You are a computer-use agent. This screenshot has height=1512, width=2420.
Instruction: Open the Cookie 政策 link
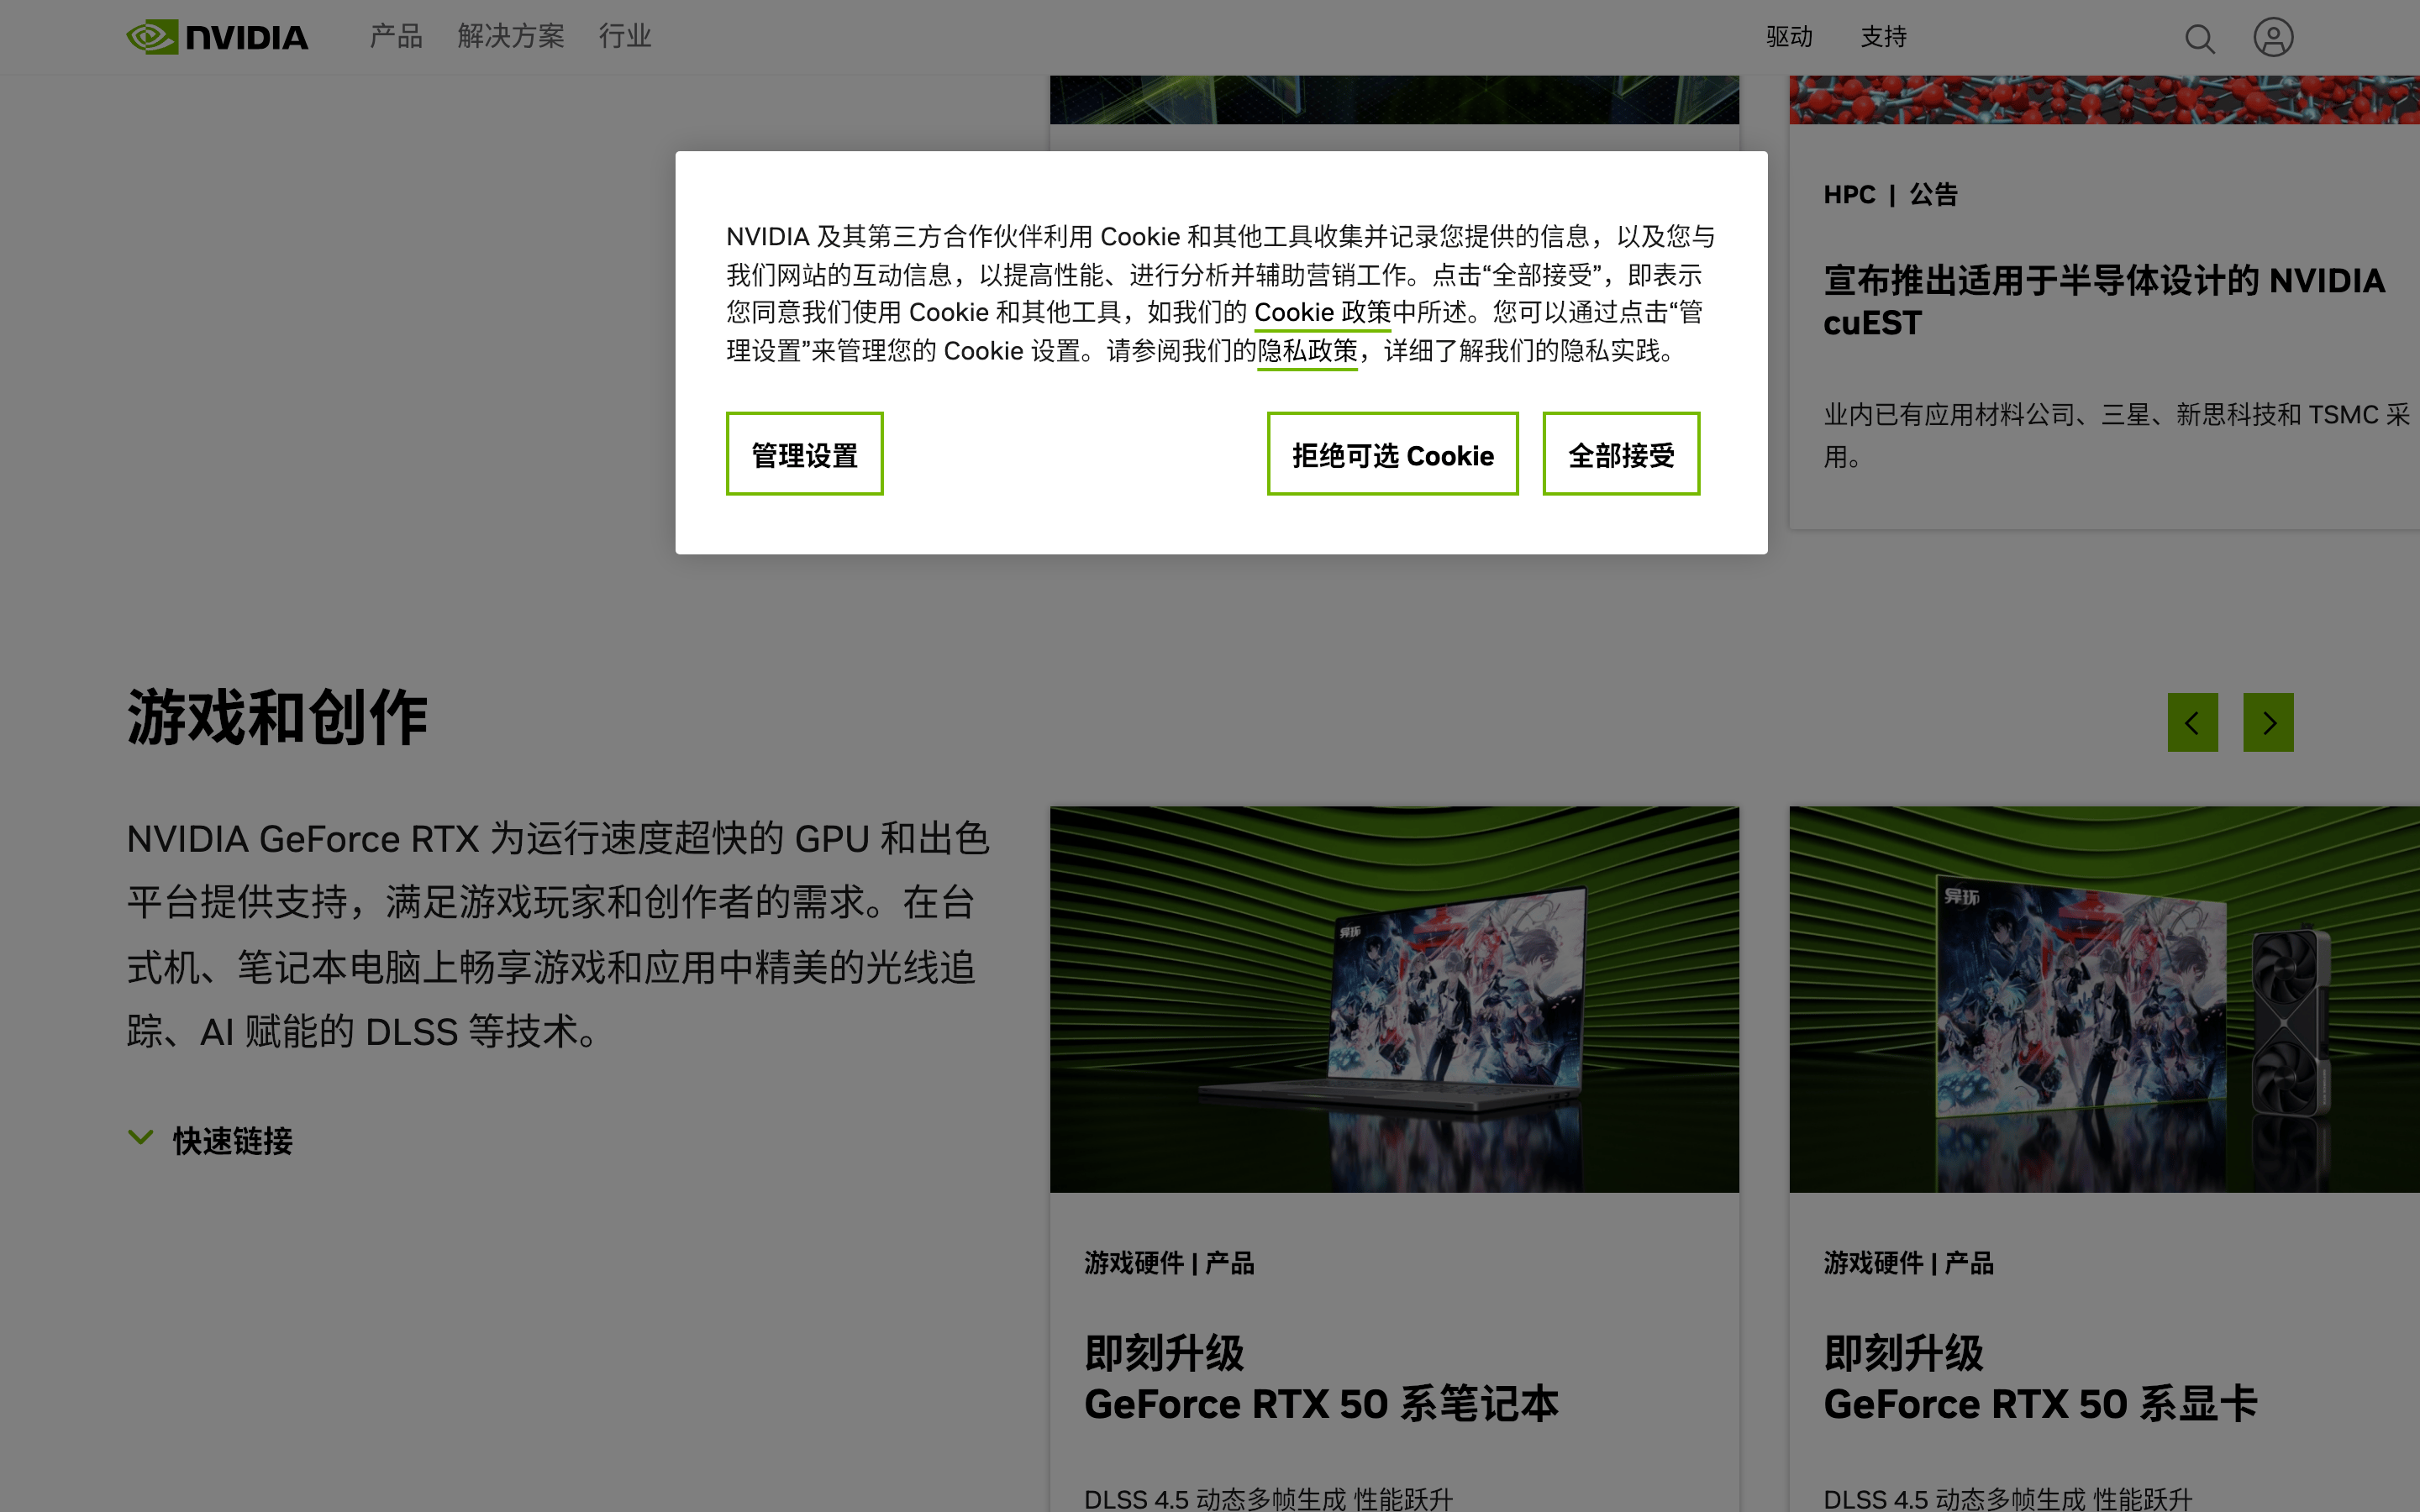[x=1322, y=313]
